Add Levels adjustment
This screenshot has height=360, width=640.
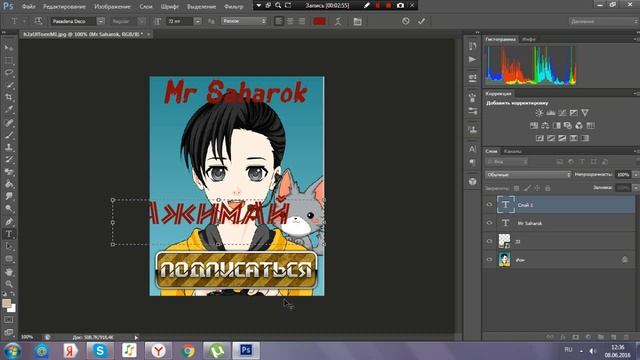point(551,113)
